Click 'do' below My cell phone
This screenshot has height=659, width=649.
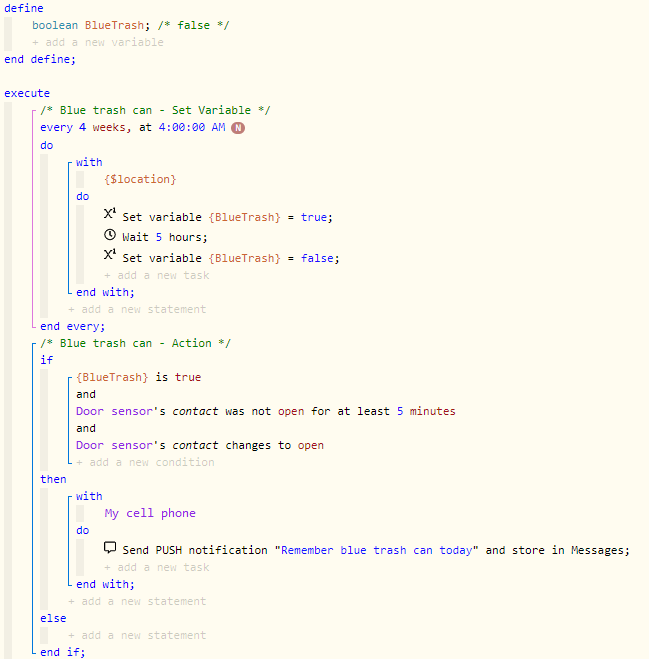82,530
